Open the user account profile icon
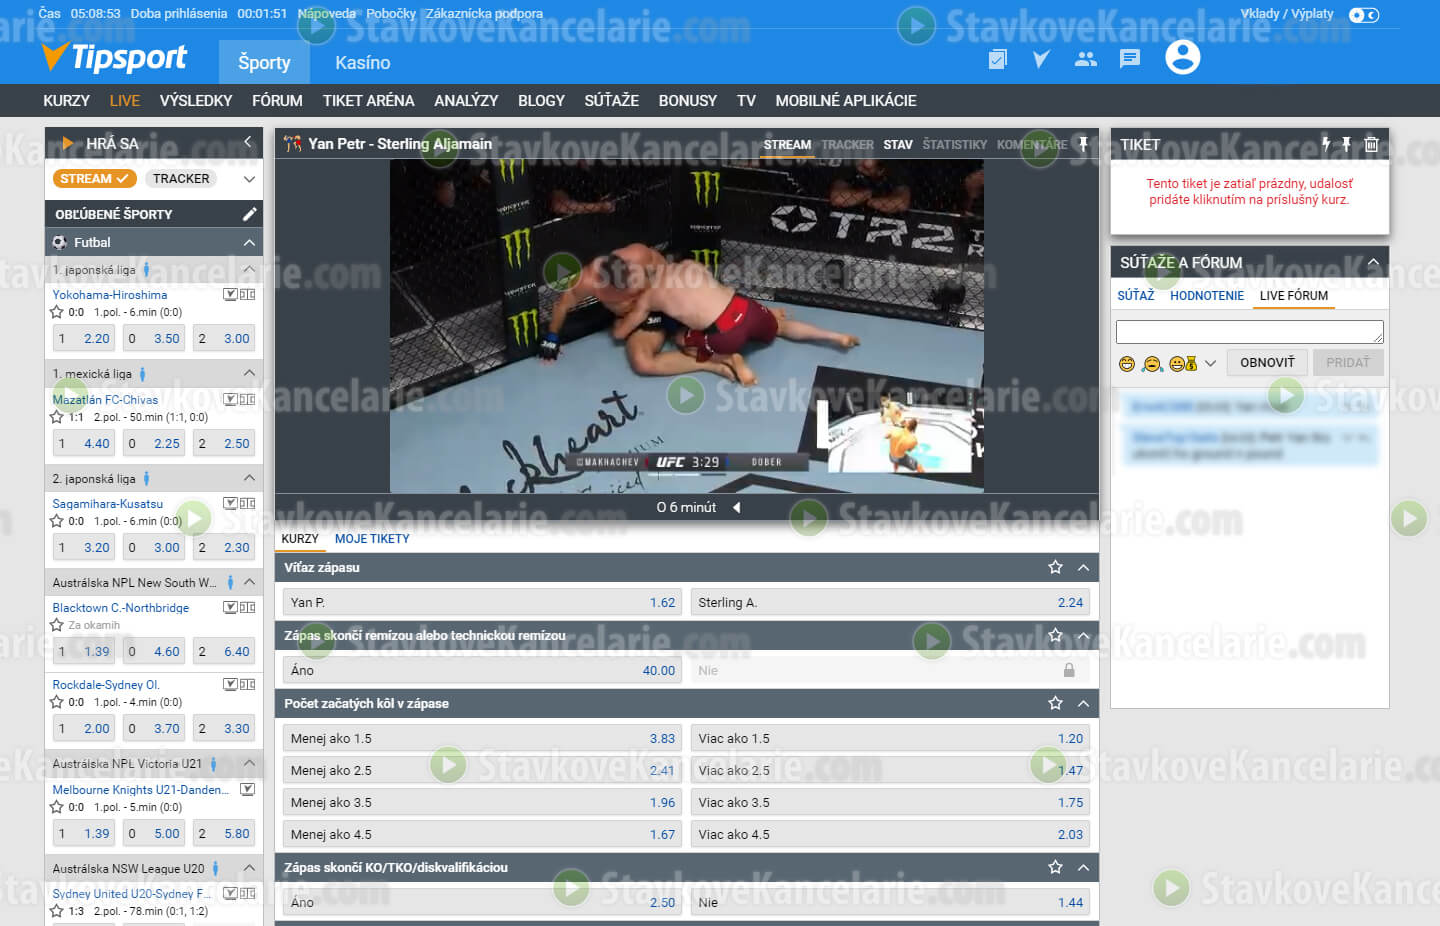Screen dimensions: 1440x926 (x=1182, y=57)
